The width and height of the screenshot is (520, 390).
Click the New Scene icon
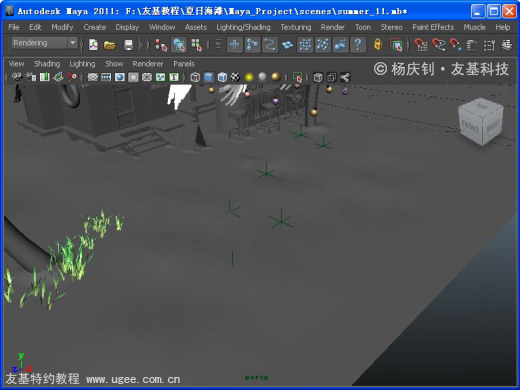[93, 45]
